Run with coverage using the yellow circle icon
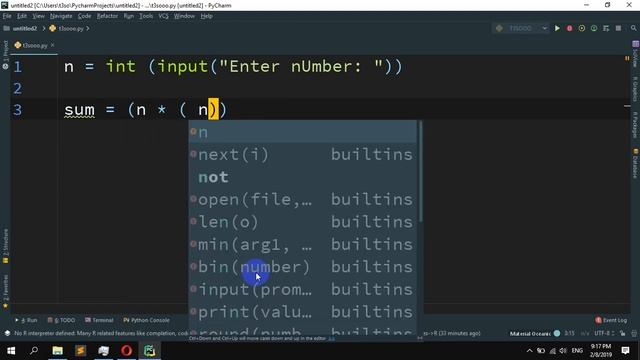This screenshot has height=360, width=640. click(582, 28)
